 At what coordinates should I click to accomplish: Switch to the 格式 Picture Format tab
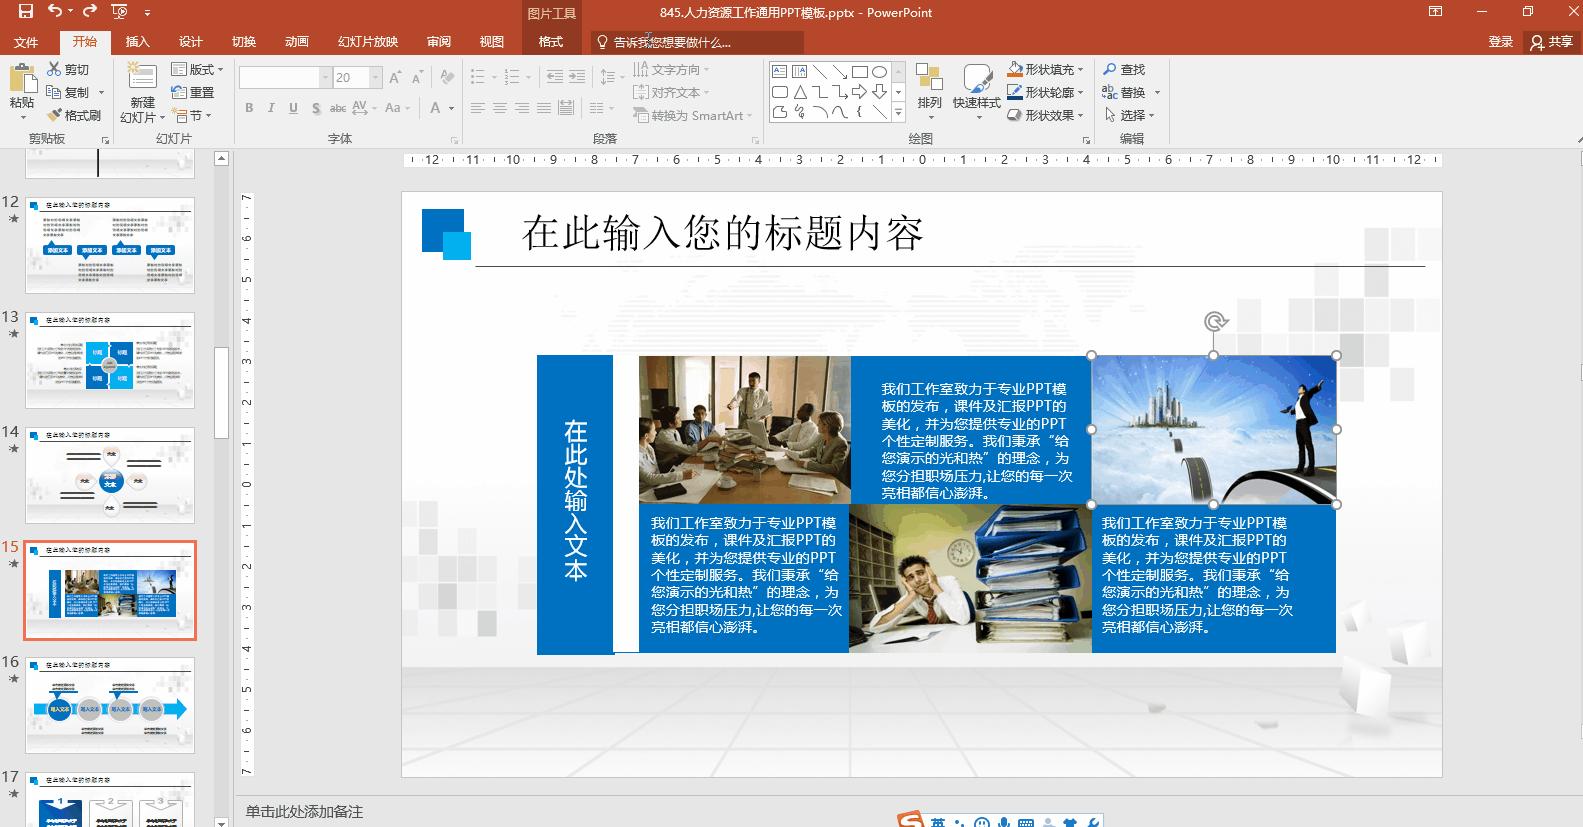tap(551, 41)
